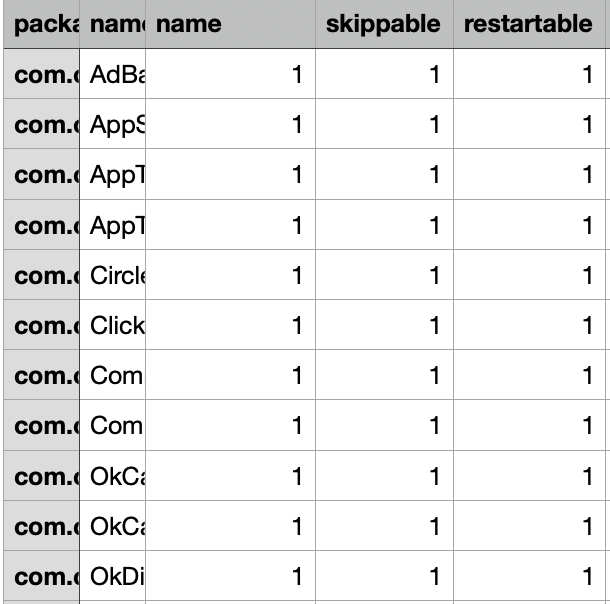610x604 pixels.
Task: Select package cell in Circle row
Action: 41,275
